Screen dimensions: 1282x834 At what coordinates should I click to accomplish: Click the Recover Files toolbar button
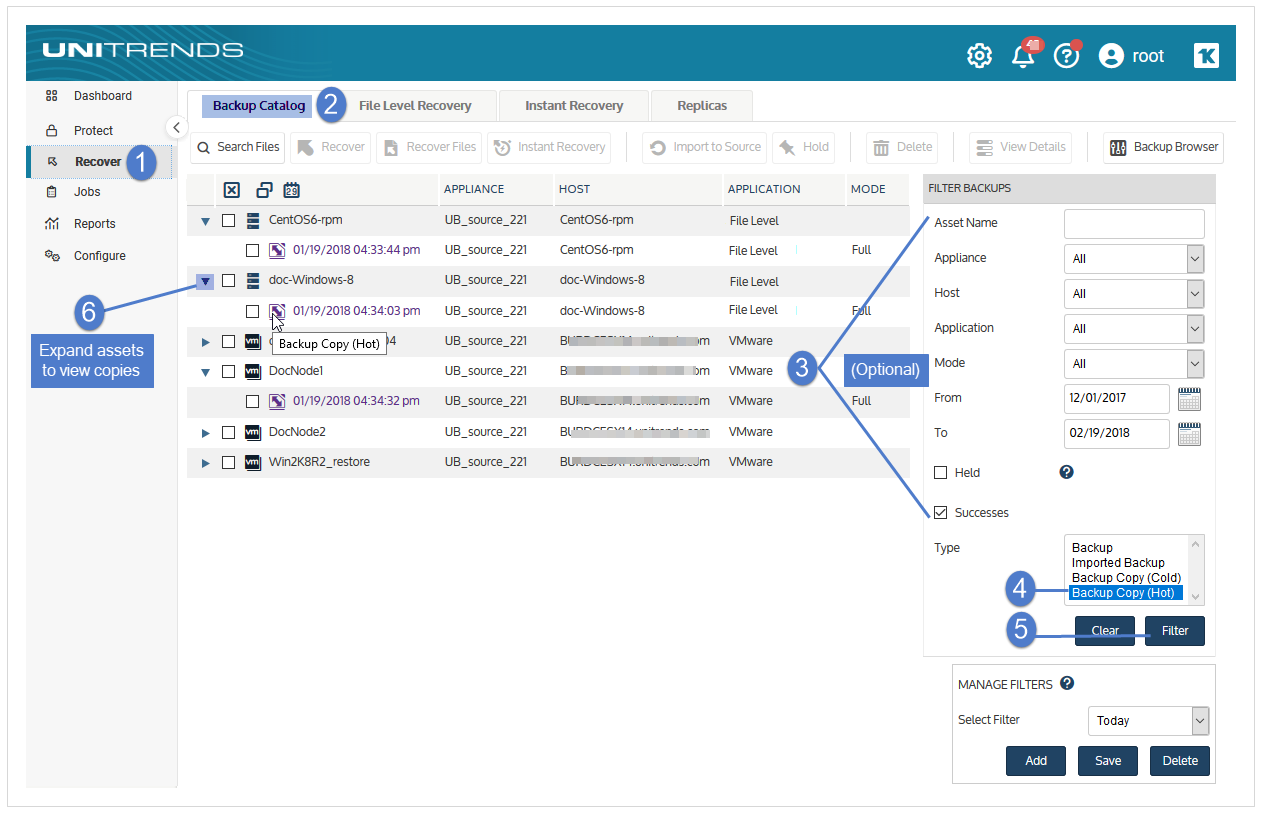pos(429,147)
